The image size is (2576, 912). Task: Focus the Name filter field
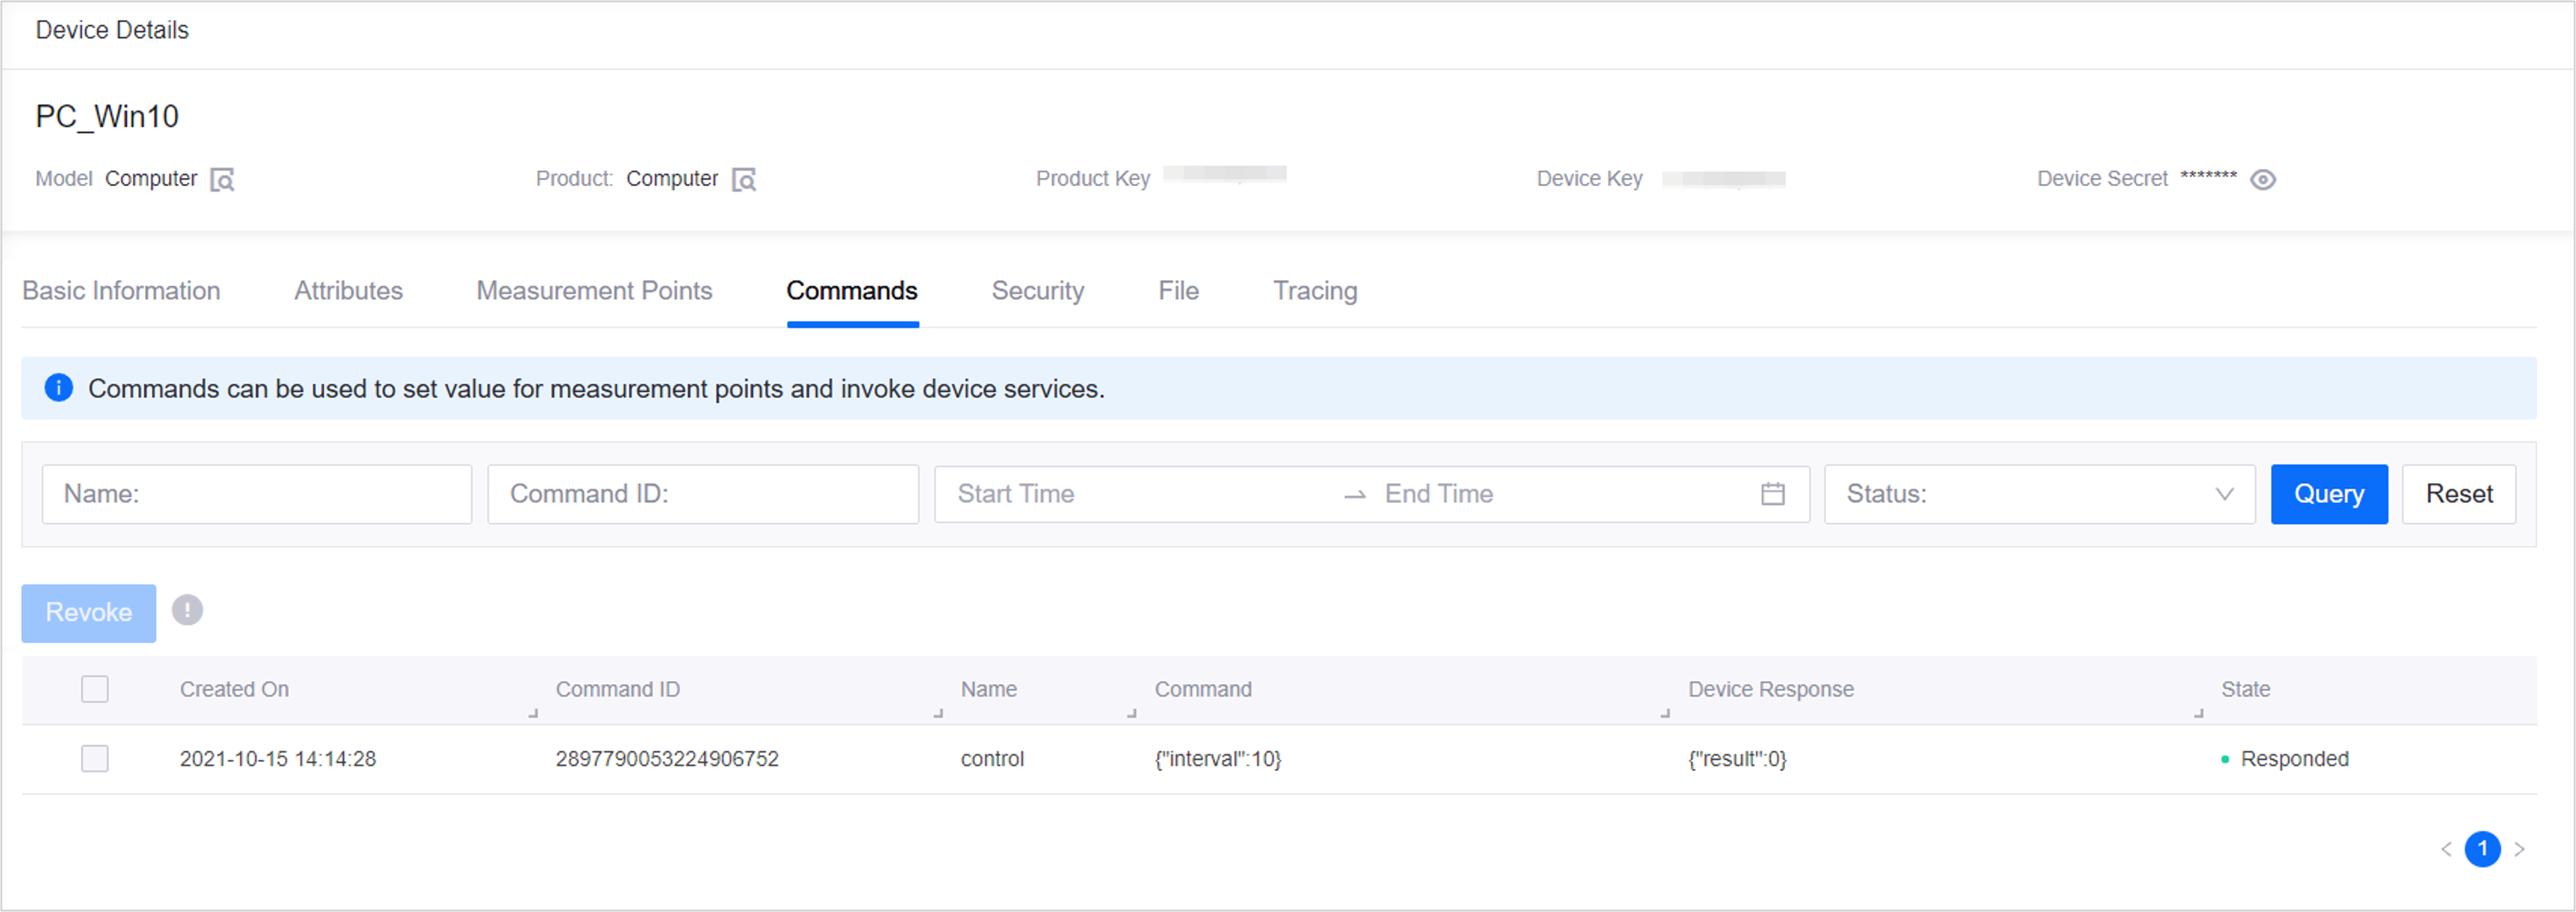[x=257, y=494]
